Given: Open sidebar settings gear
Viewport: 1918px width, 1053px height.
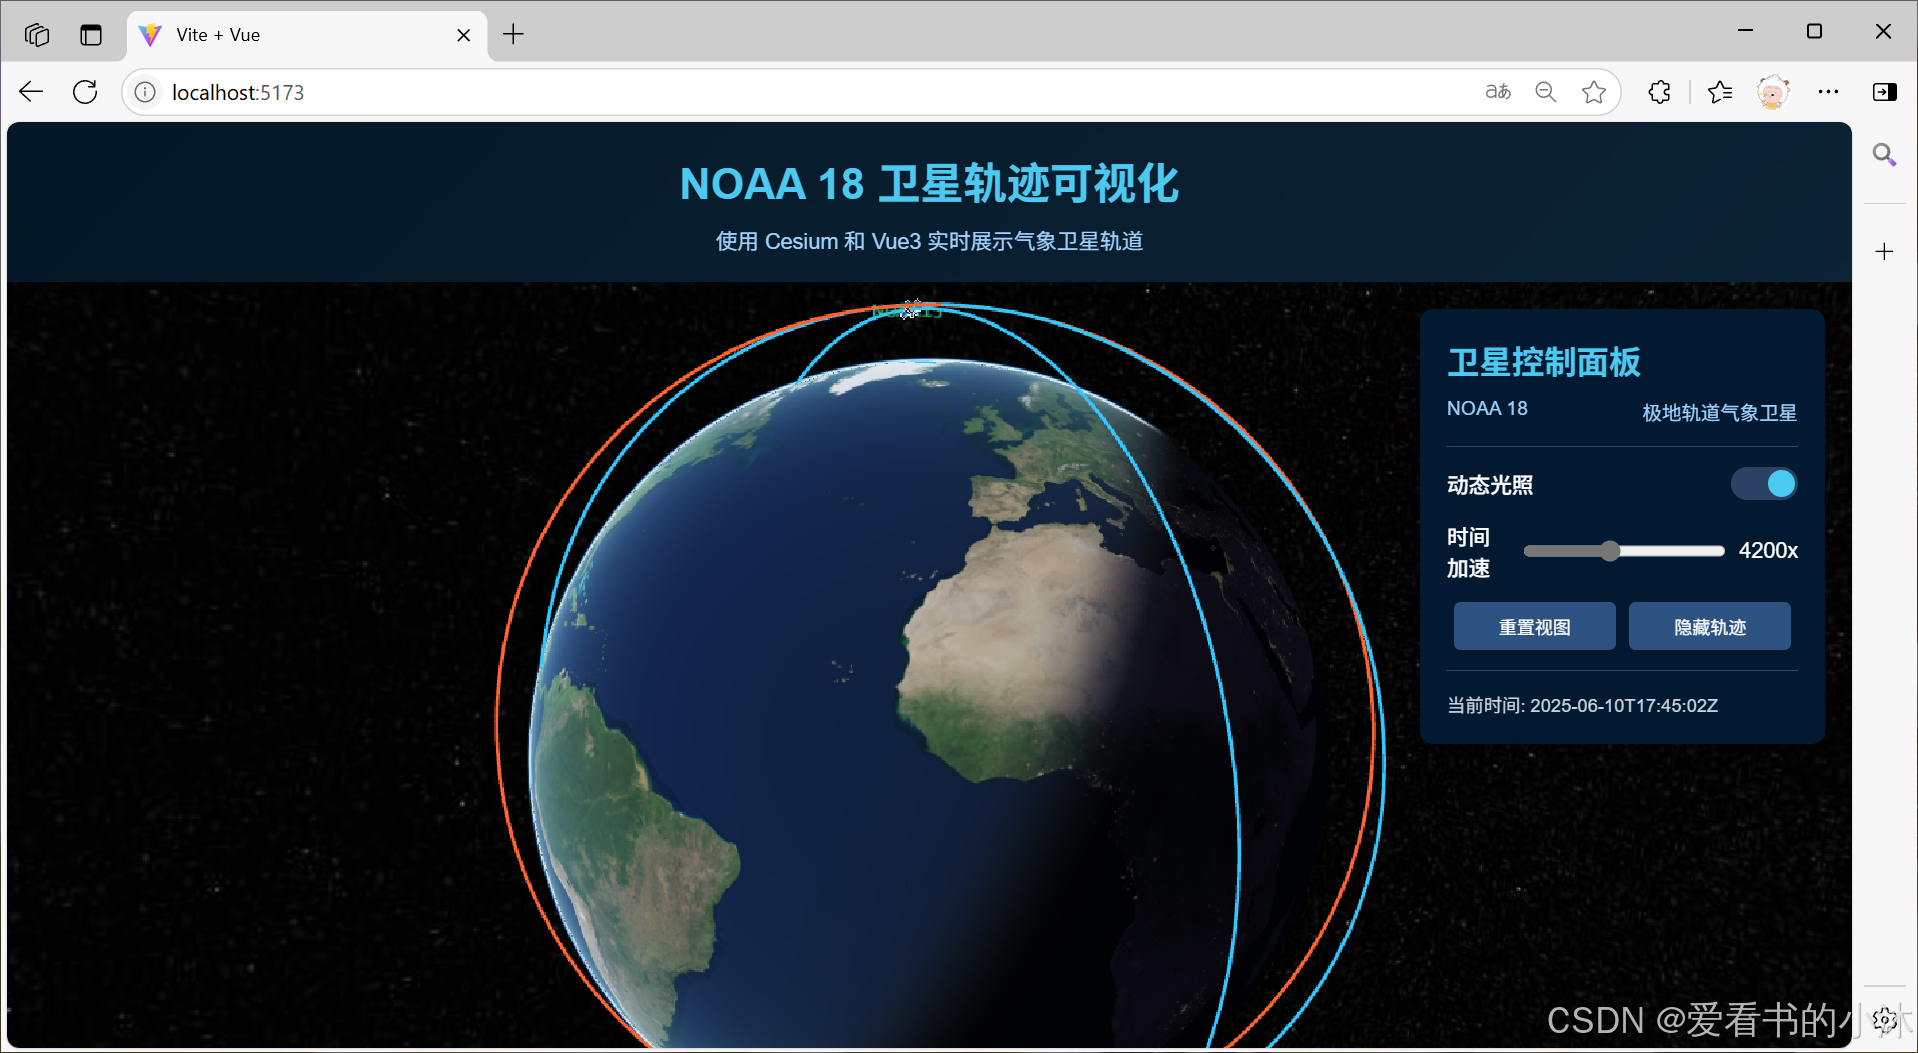Looking at the screenshot, I should [x=1884, y=1019].
